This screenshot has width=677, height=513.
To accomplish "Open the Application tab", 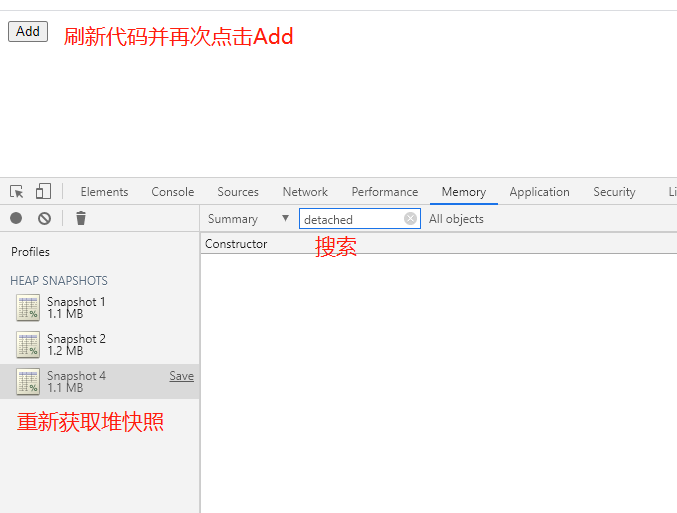I will pos(539,192).
